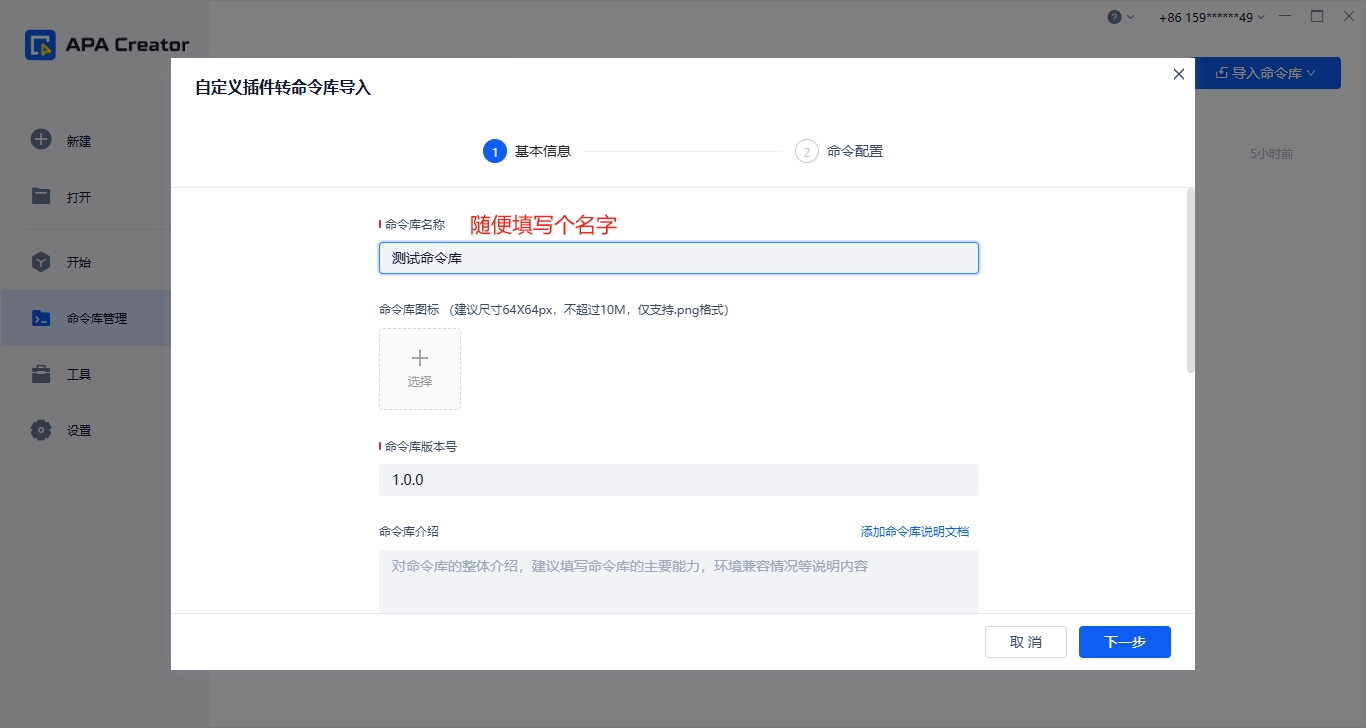Click the 新建 plus icon in sidebar
The image size is (1366, 728).
click(41, 140)
